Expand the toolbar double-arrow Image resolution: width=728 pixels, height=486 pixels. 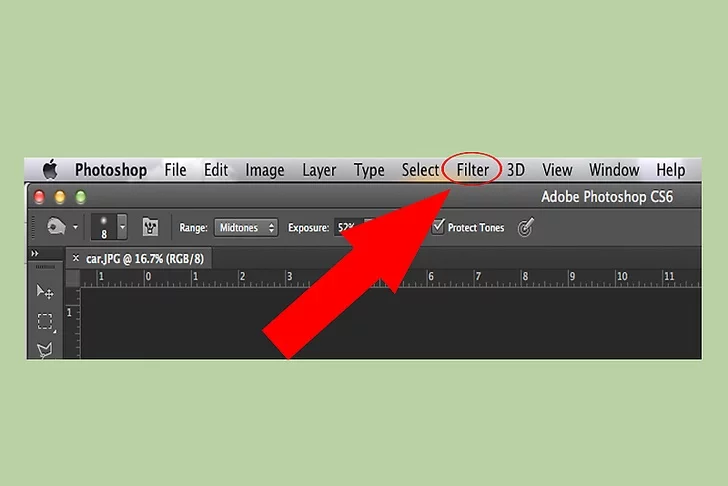click(x=35, y=253)
